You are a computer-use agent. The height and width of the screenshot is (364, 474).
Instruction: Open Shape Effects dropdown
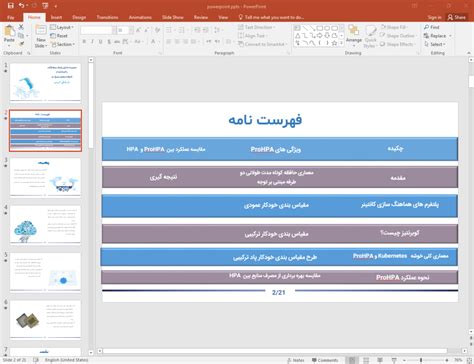(398, 44)
